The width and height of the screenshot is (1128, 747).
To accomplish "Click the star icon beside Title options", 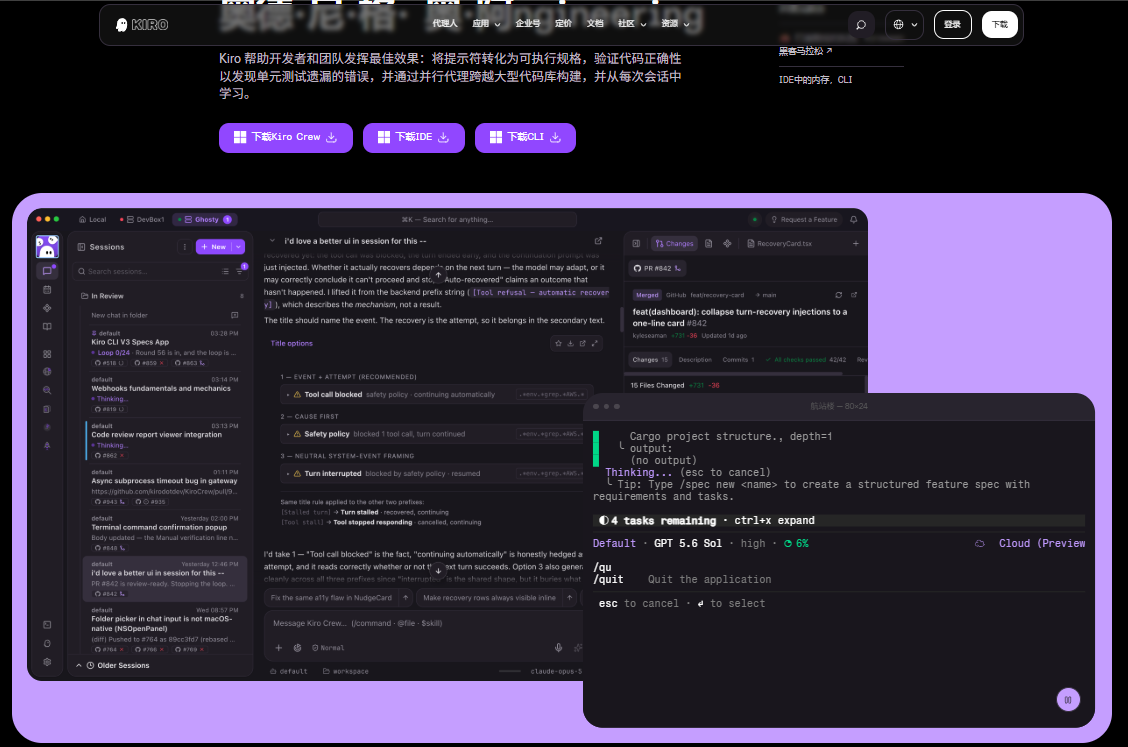I will point(558,343).
